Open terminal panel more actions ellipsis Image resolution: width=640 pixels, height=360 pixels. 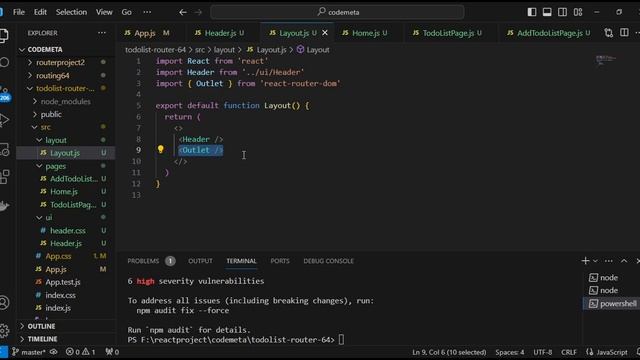[x=609, y=261]
